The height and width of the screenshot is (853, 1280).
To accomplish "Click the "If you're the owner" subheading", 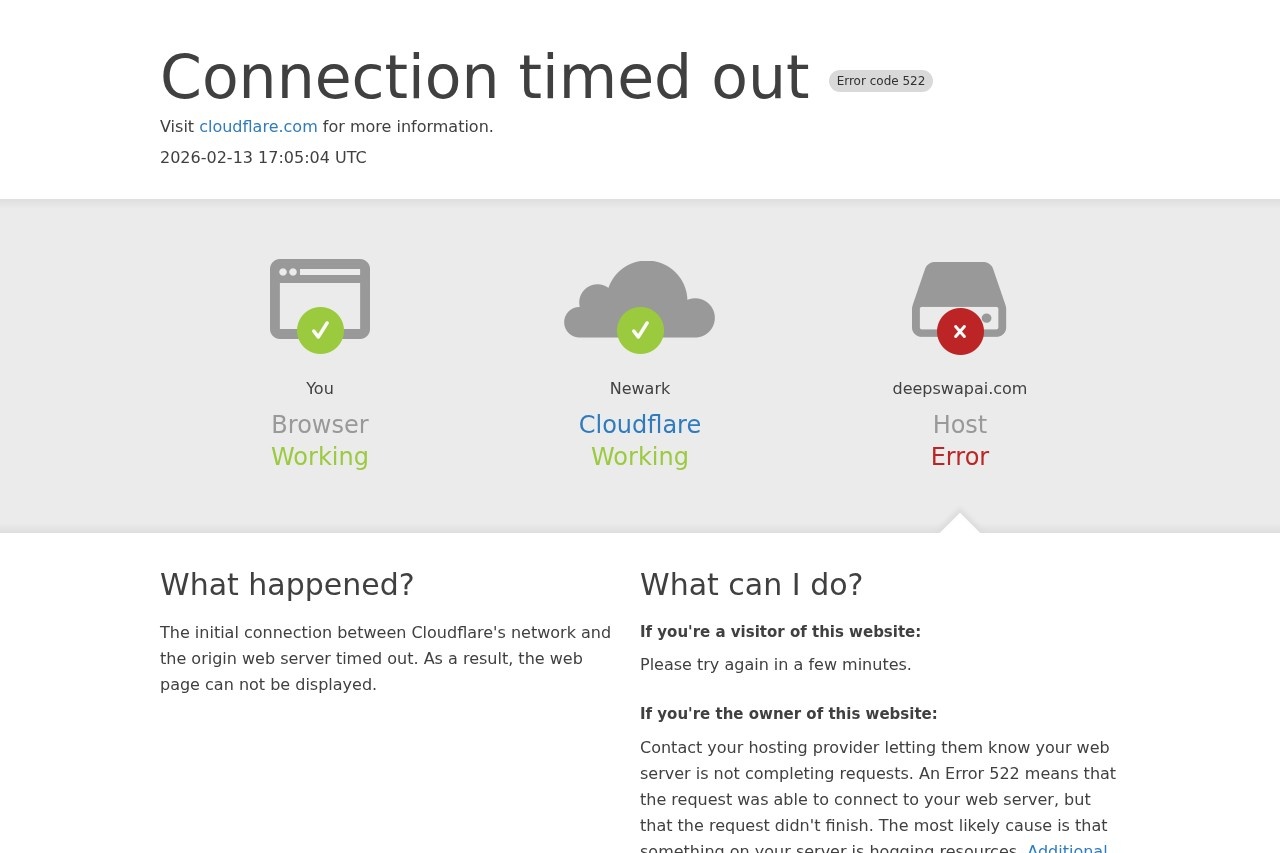I will point(788,714).
